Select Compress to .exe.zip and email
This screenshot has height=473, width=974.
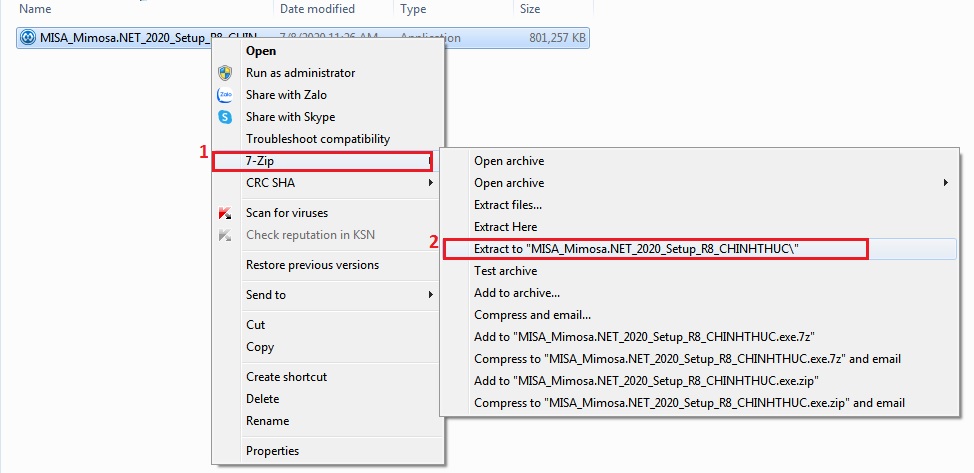(x=690, y=403)
